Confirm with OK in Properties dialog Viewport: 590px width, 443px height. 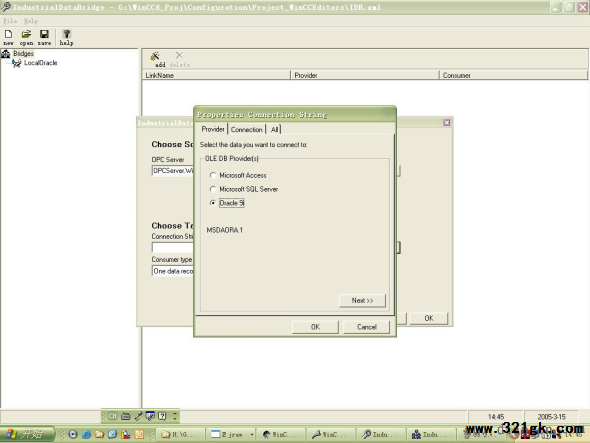[x=315, y=327]
